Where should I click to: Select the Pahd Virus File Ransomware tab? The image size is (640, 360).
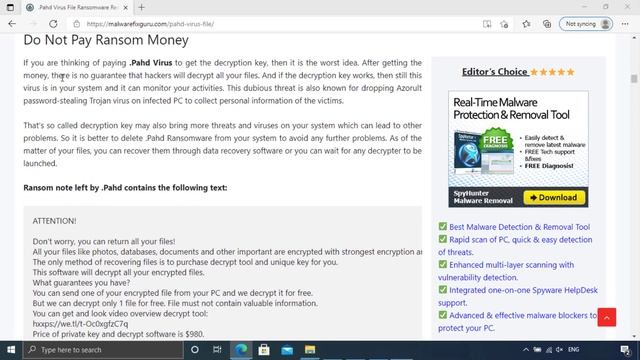click(x=76, y=7)
